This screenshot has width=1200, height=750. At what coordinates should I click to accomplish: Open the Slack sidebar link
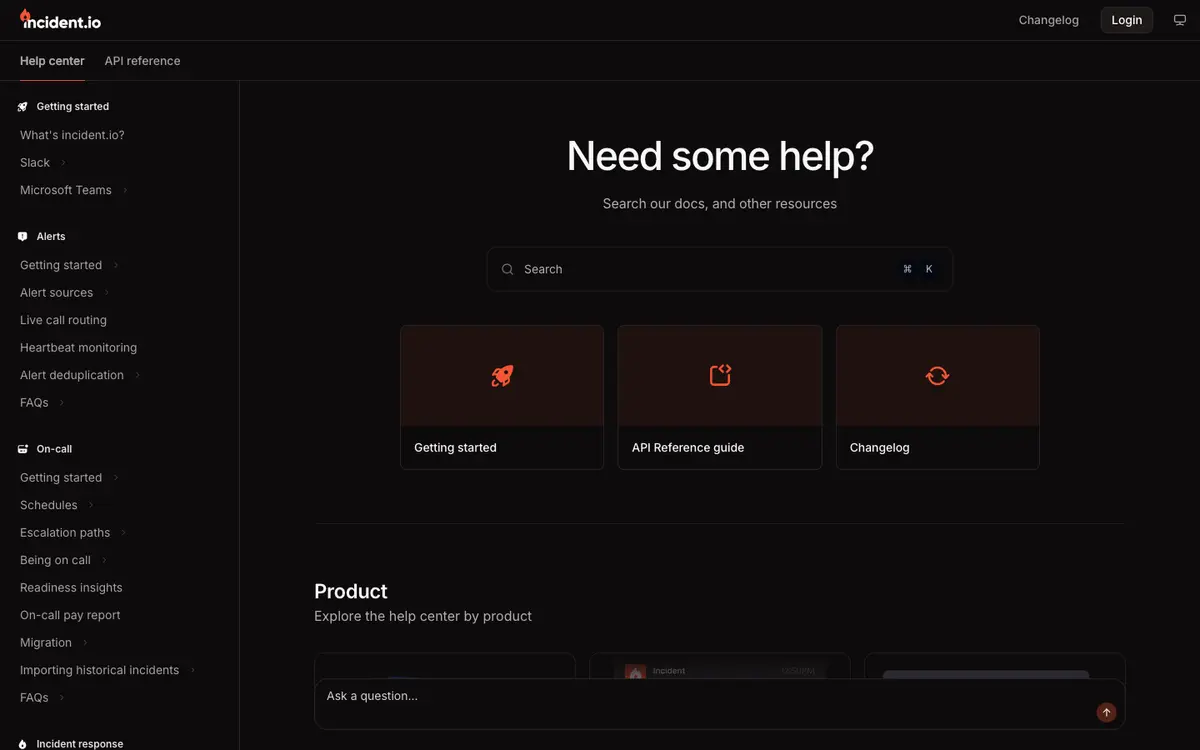tap(35, 163)
